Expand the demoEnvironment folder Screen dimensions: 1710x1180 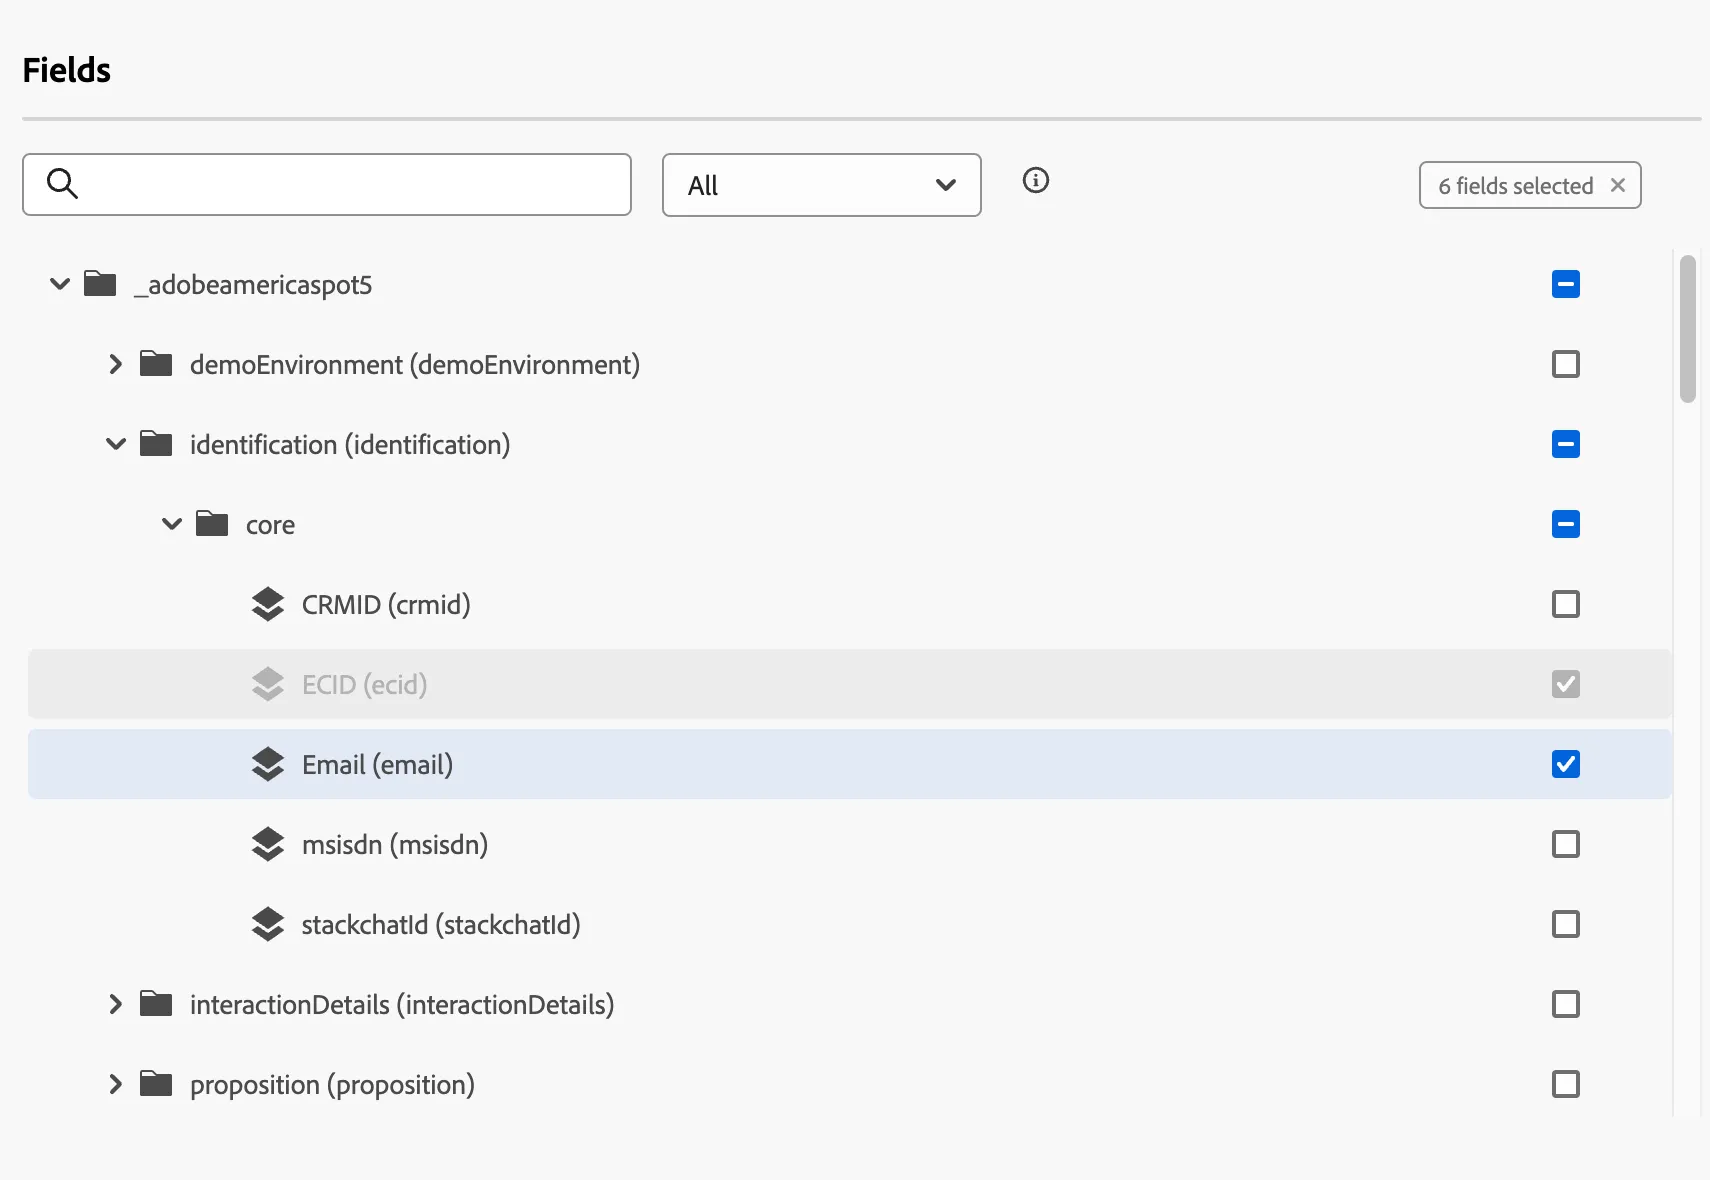click(x=115, y=364)
